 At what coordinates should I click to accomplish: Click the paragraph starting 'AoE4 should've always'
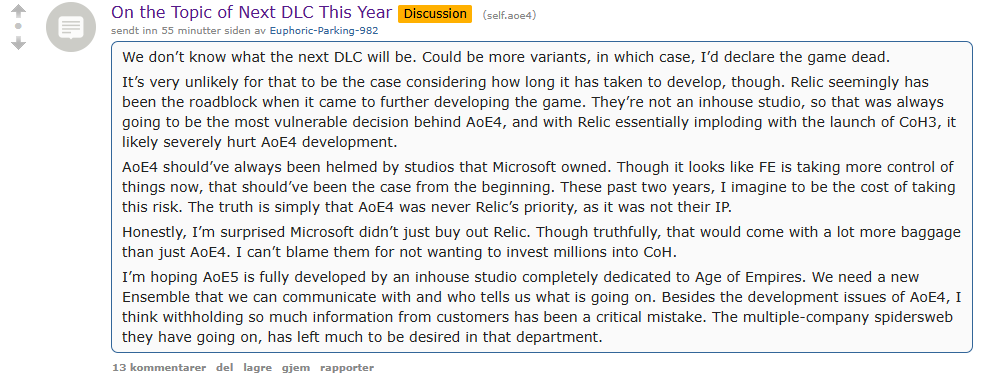point(539,187)
